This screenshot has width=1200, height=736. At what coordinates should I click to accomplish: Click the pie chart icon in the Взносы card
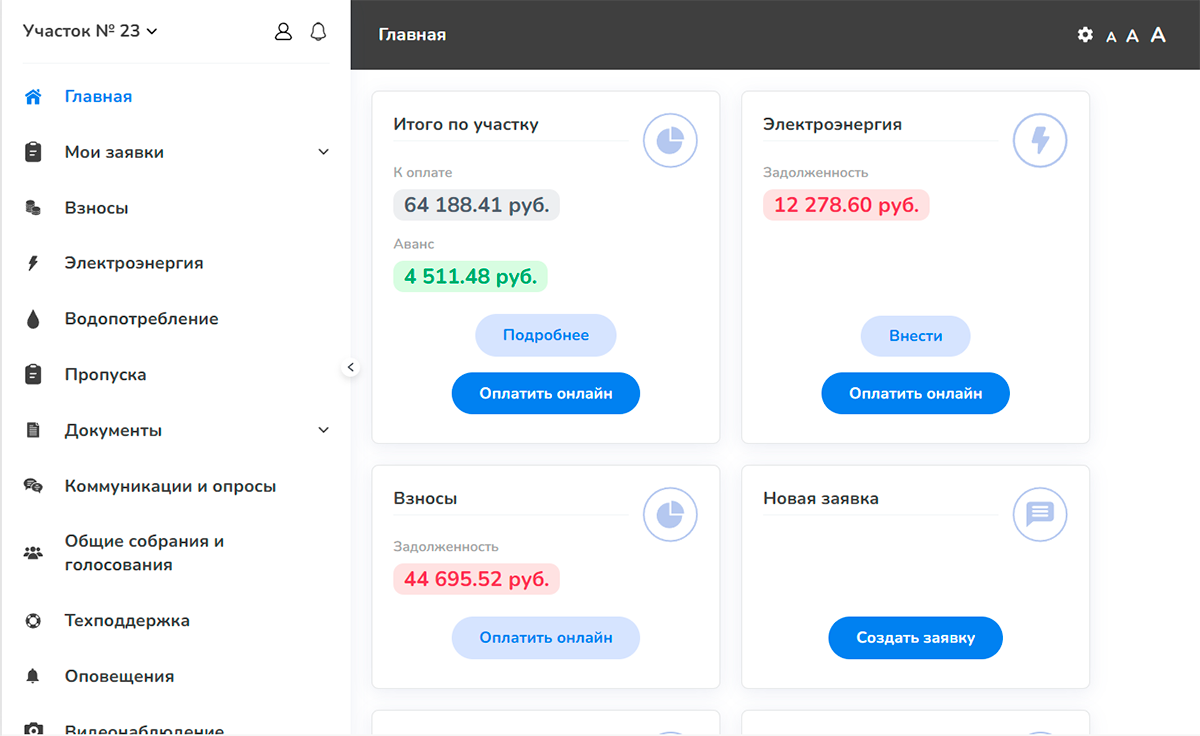tap(670, 514)
